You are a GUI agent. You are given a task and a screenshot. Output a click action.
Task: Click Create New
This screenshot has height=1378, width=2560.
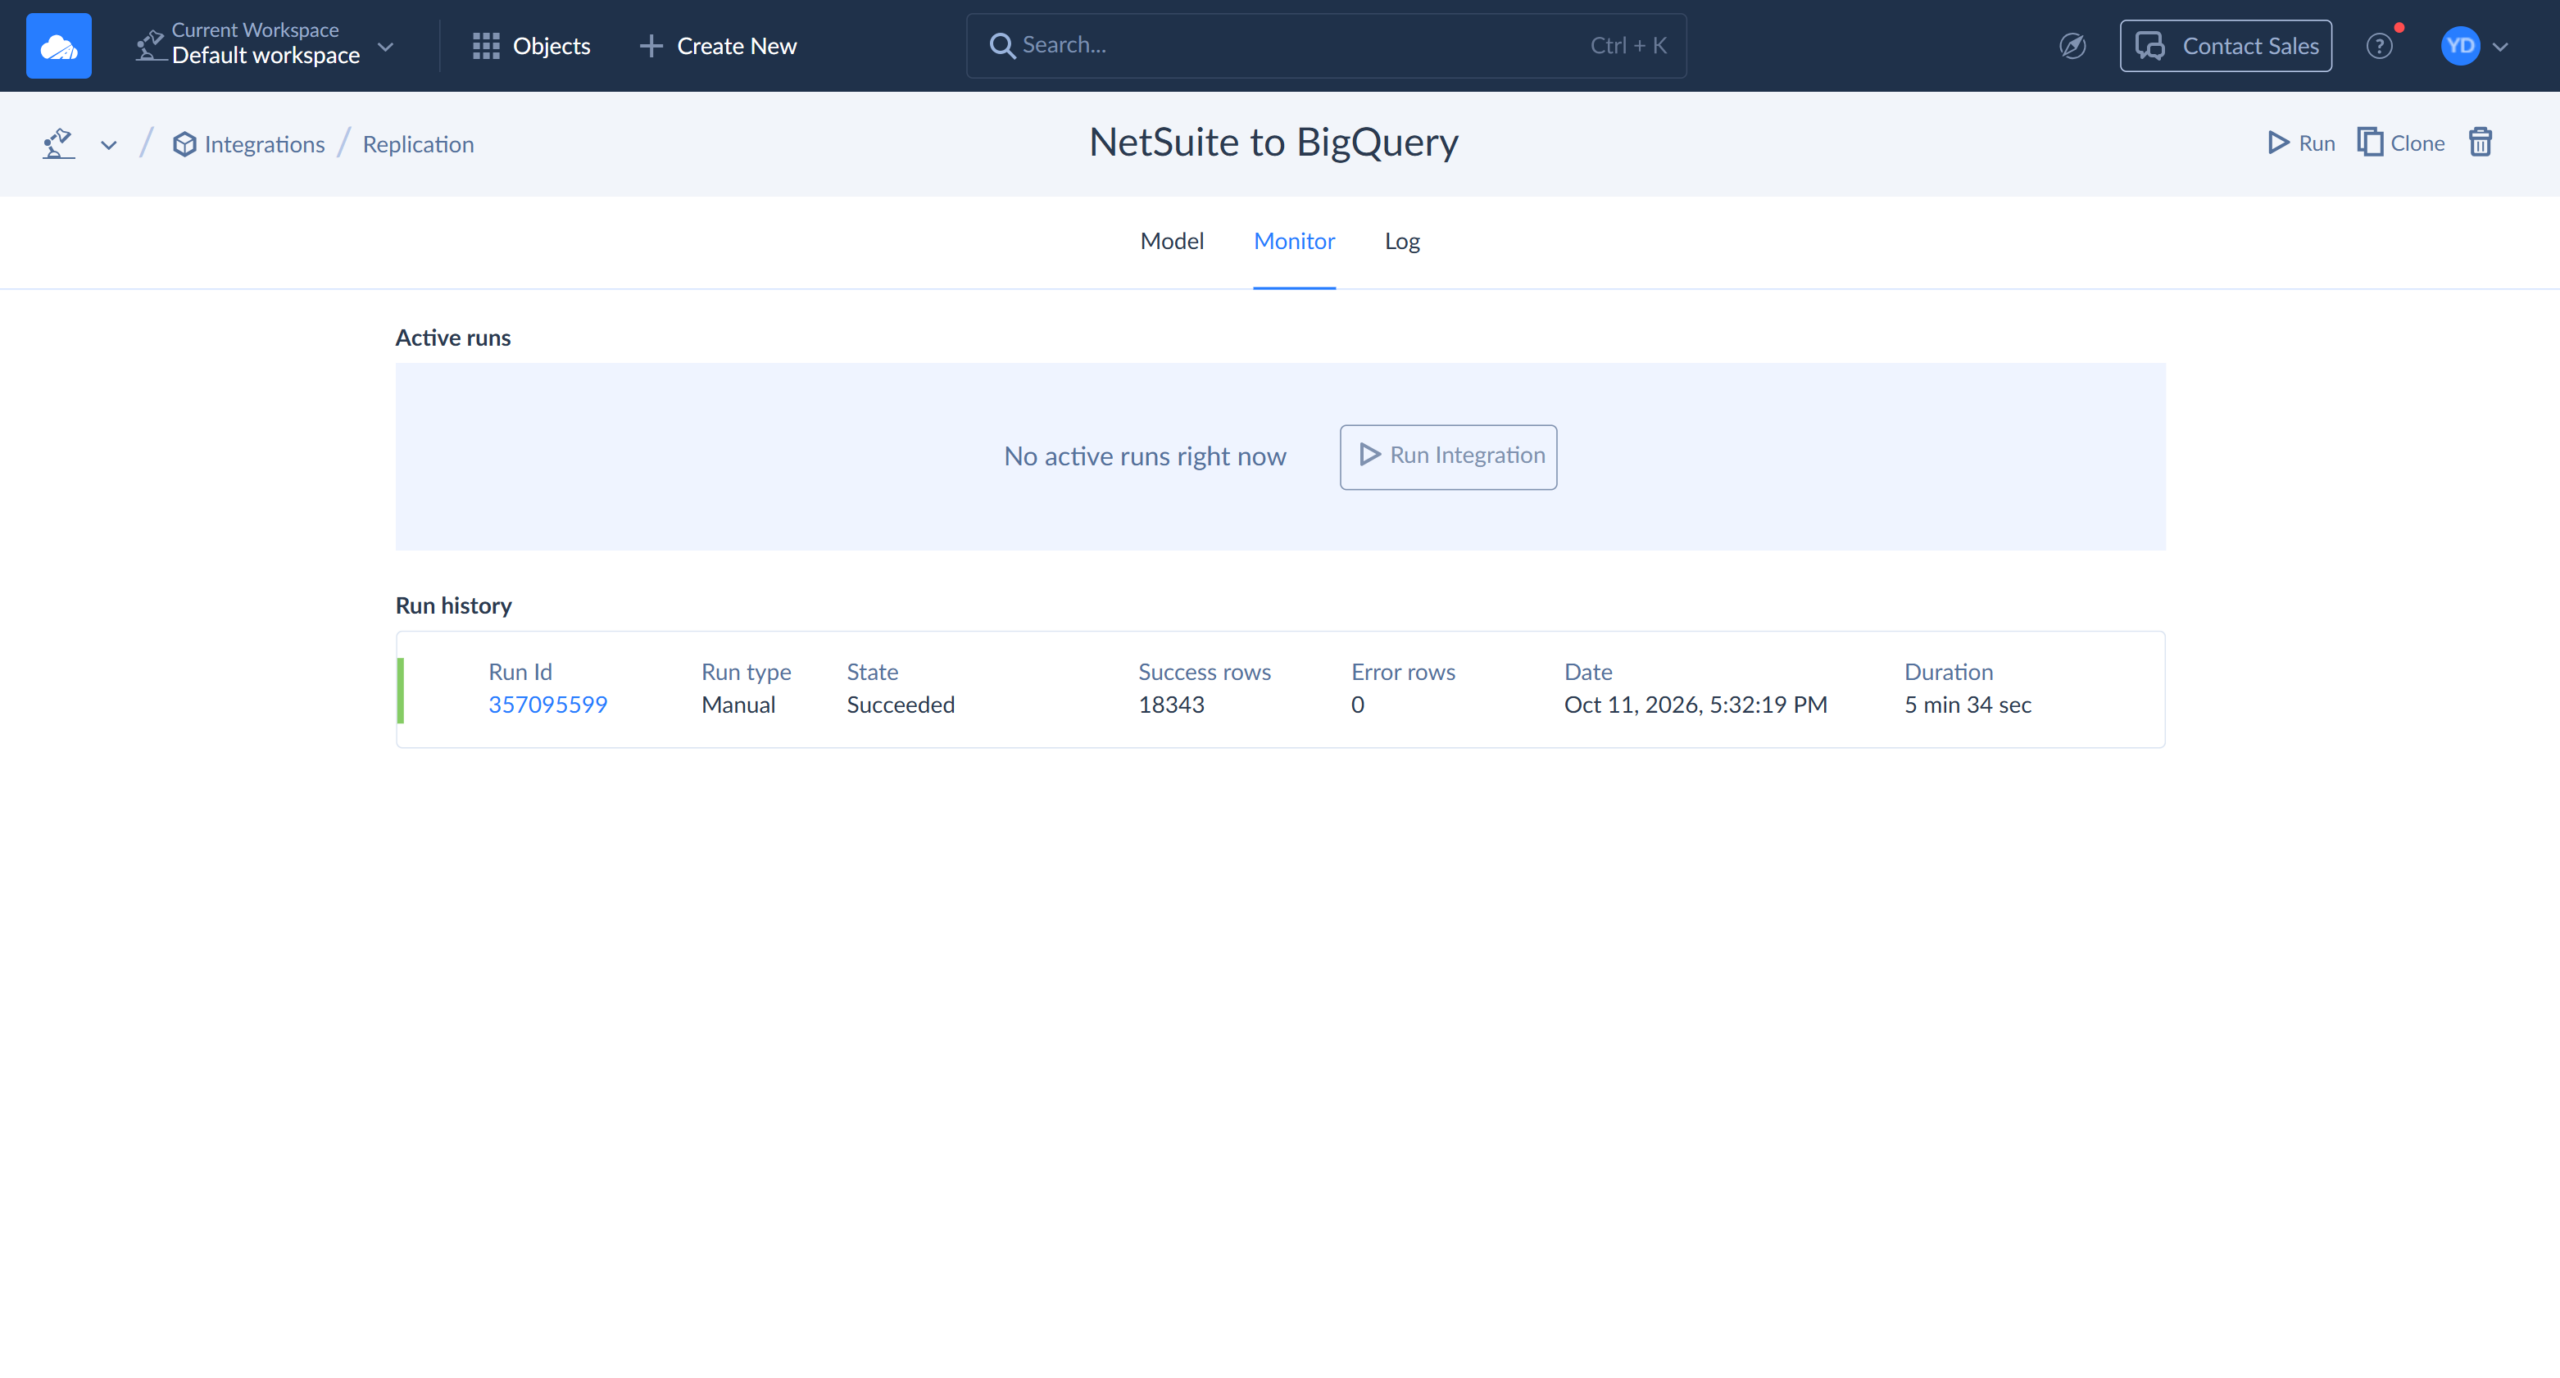(x=718, y=46)
